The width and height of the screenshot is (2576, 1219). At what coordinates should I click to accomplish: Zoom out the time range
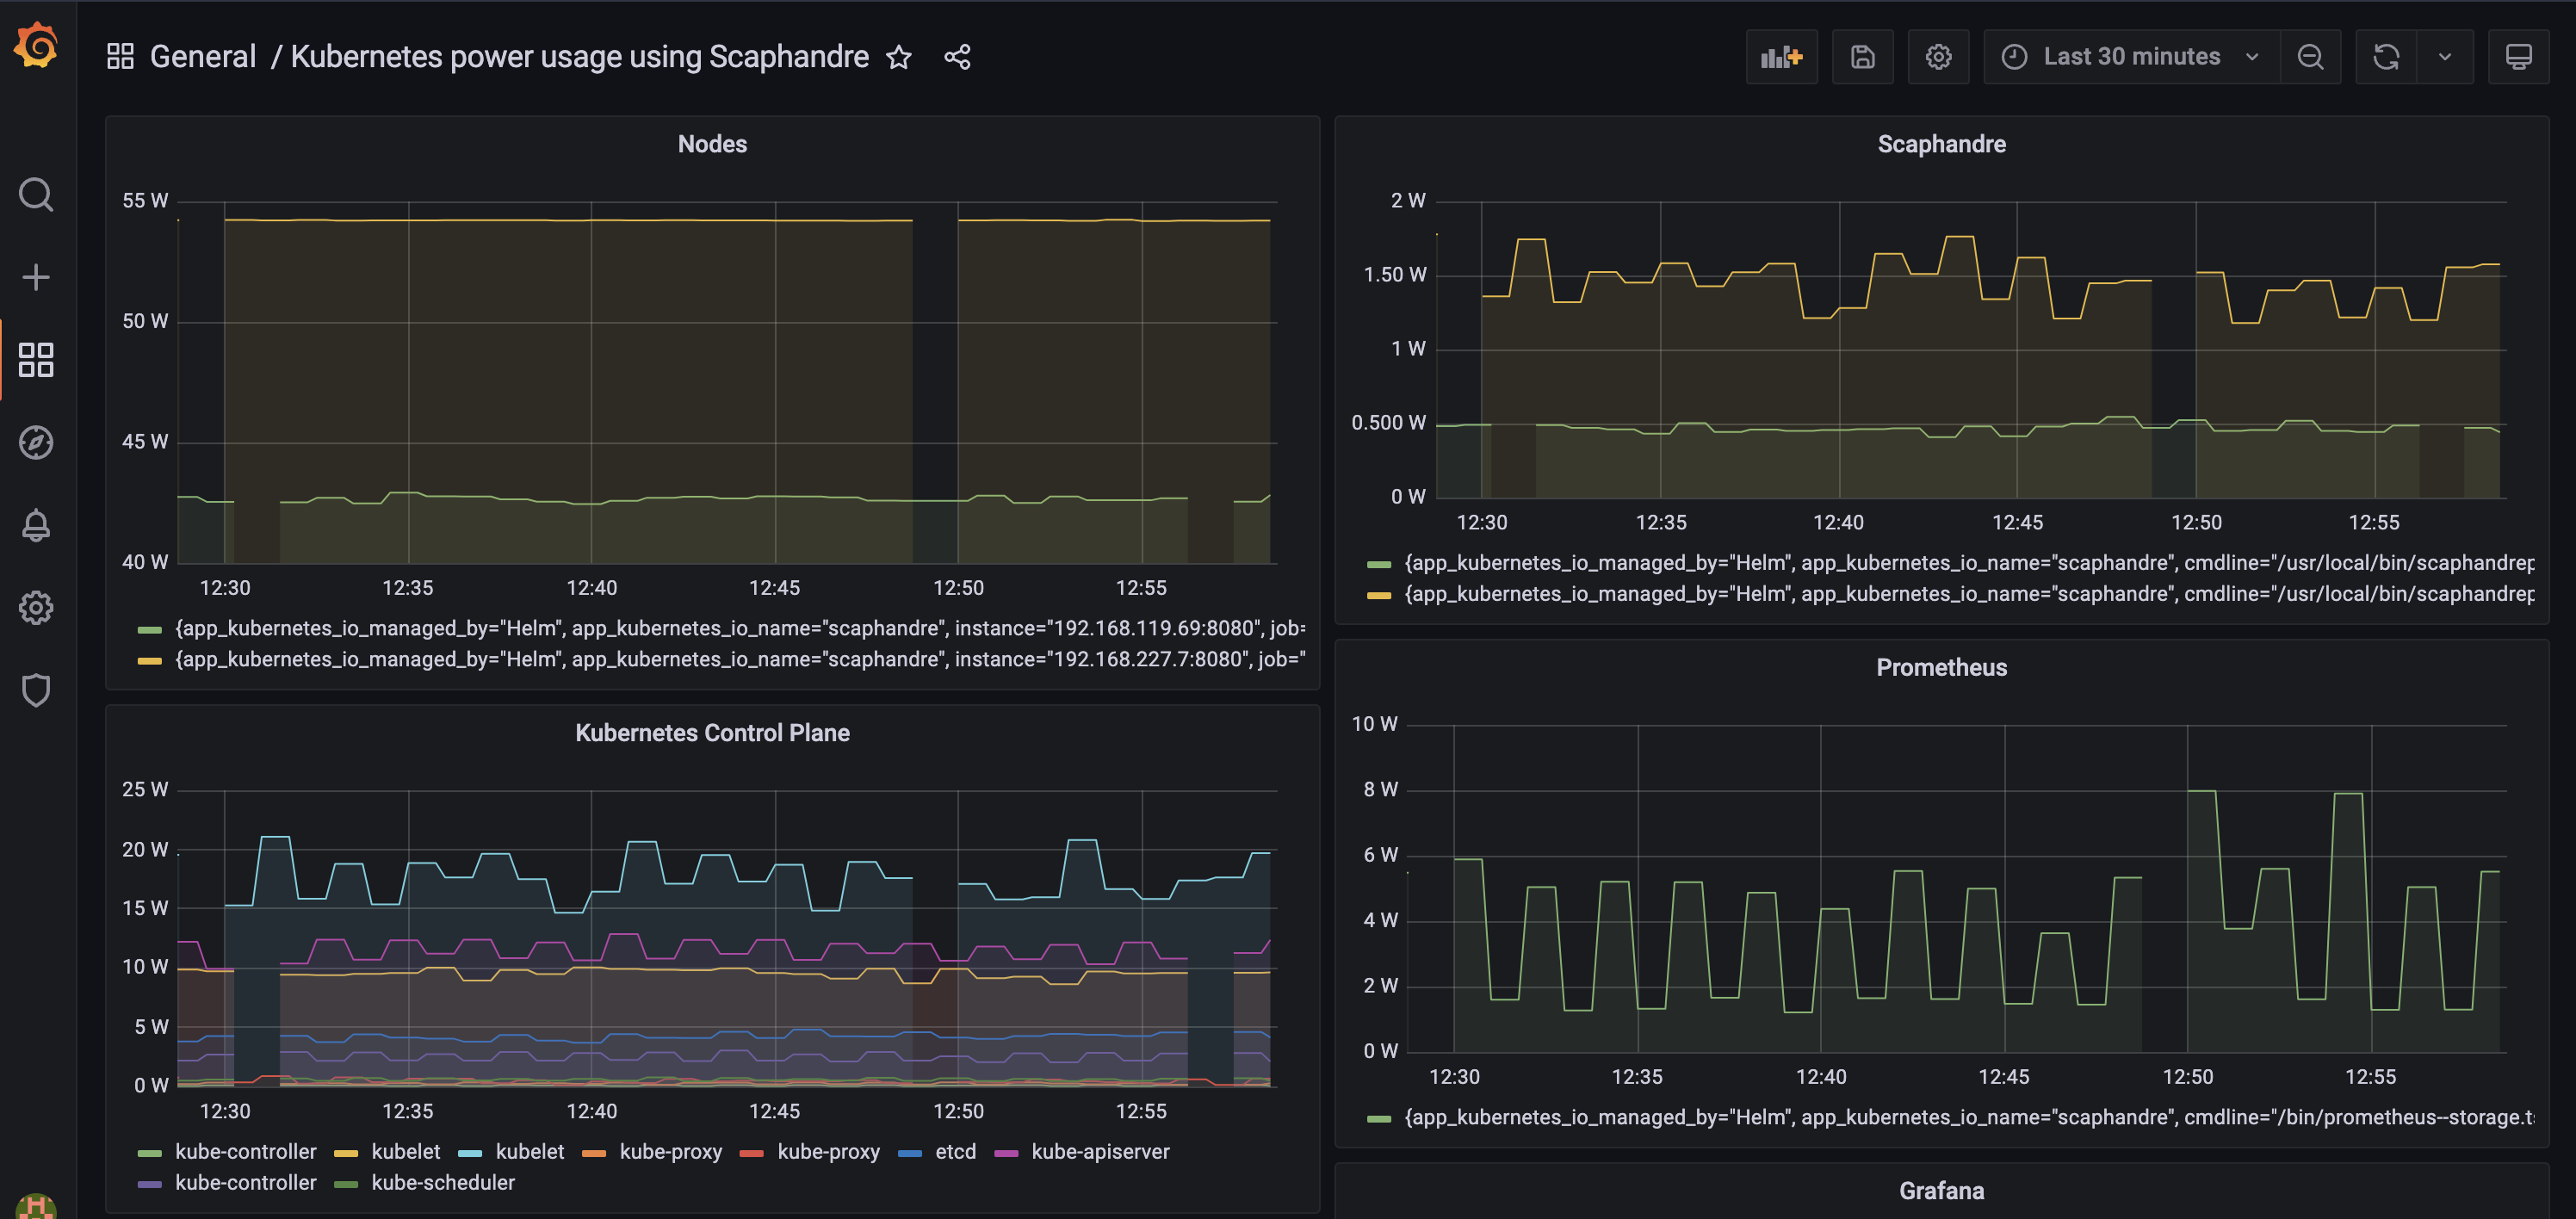pyautogui.click(x=2310, y=57)
